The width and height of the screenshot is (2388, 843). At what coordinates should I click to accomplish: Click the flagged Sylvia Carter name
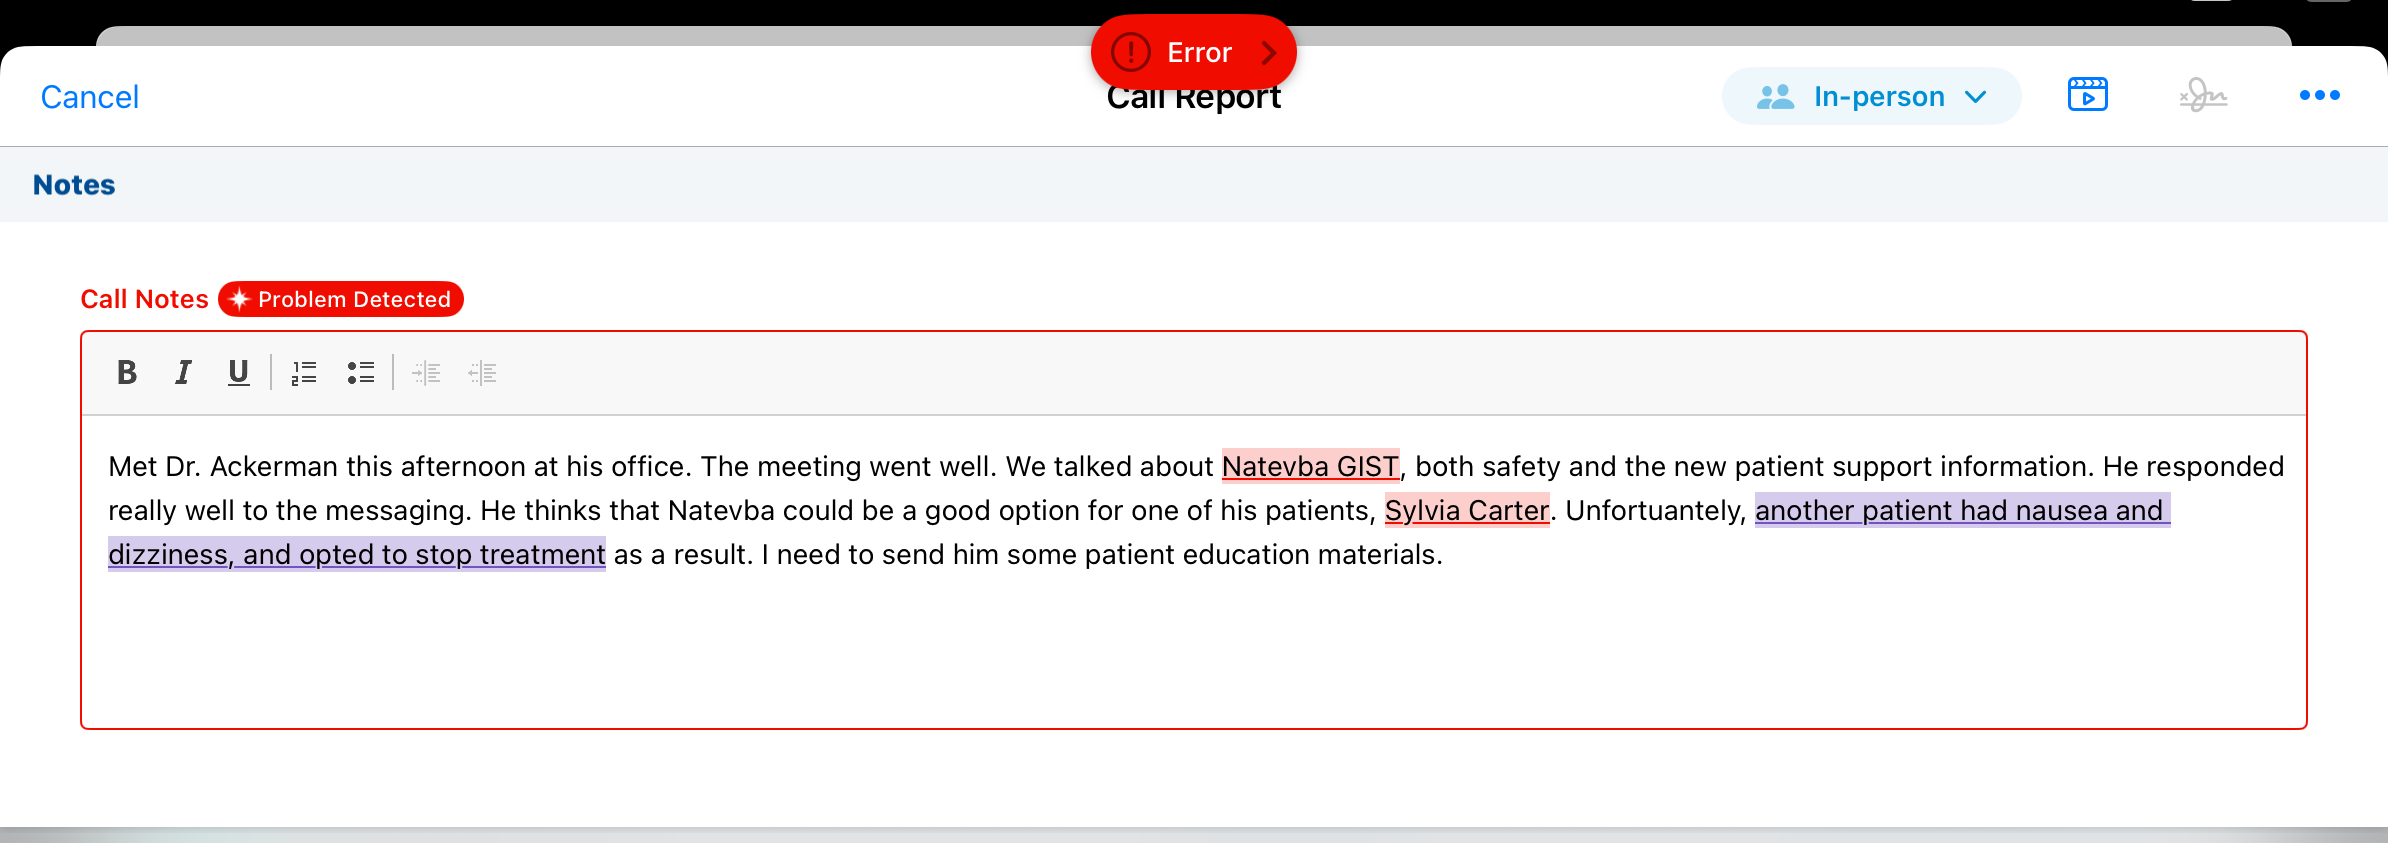[1466, 511]
